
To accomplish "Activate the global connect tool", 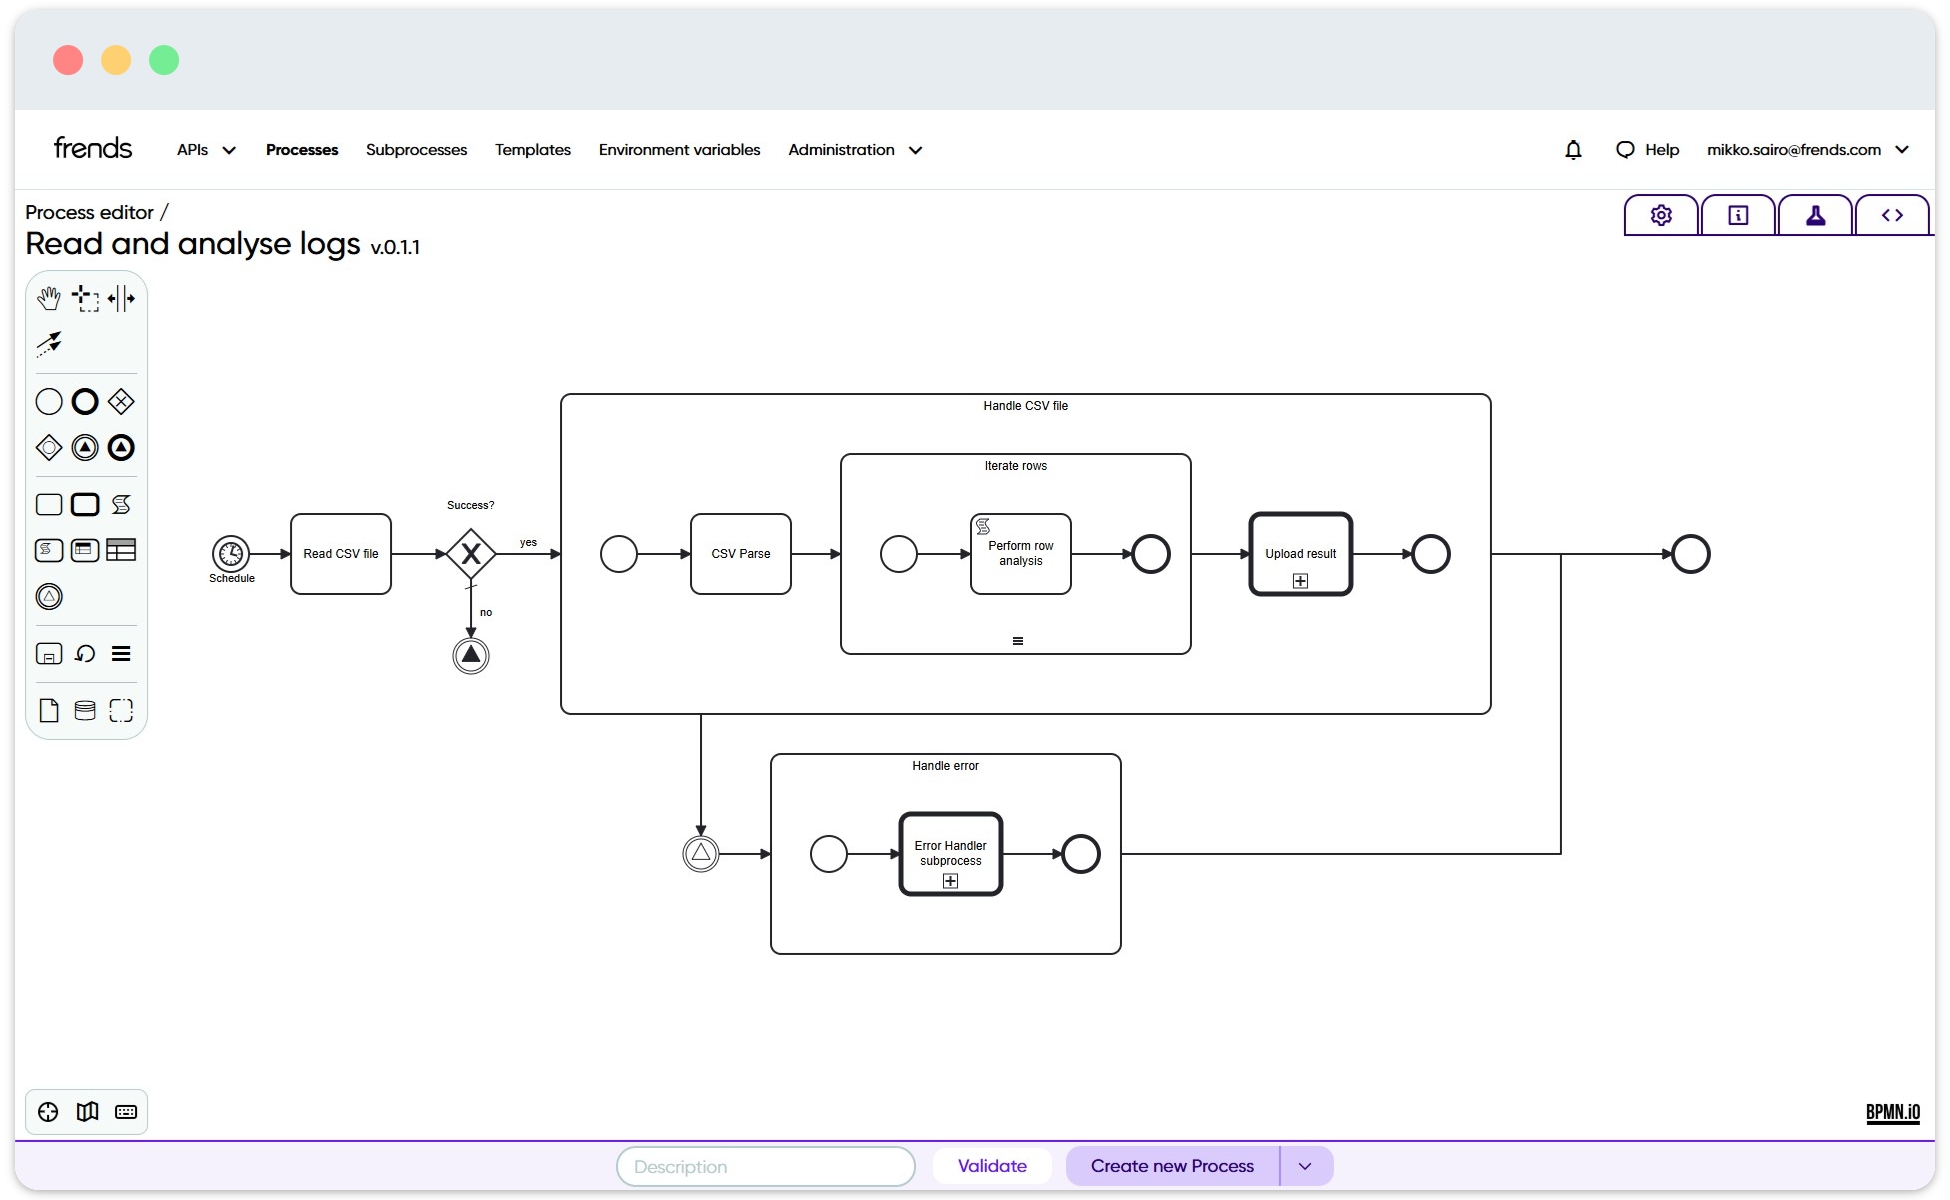I will pos(48,344).
